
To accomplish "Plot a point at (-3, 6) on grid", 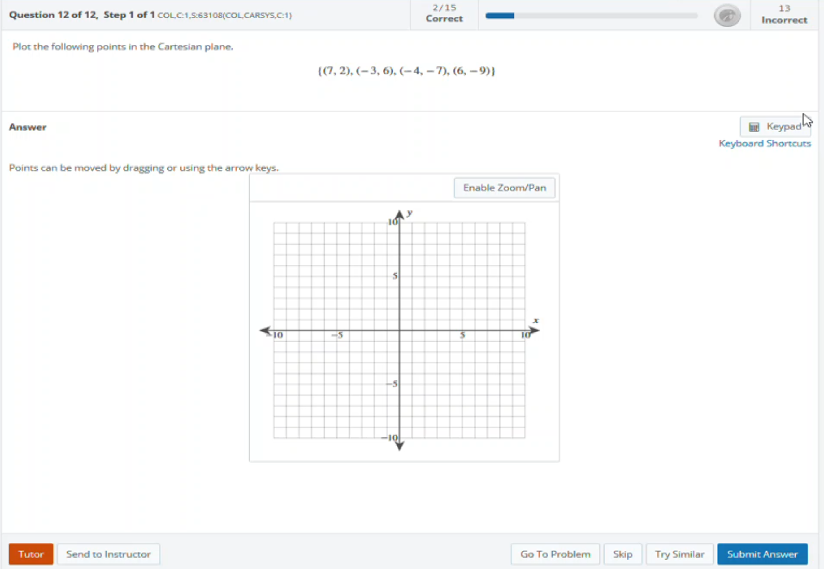I will [x=362, y=266].
